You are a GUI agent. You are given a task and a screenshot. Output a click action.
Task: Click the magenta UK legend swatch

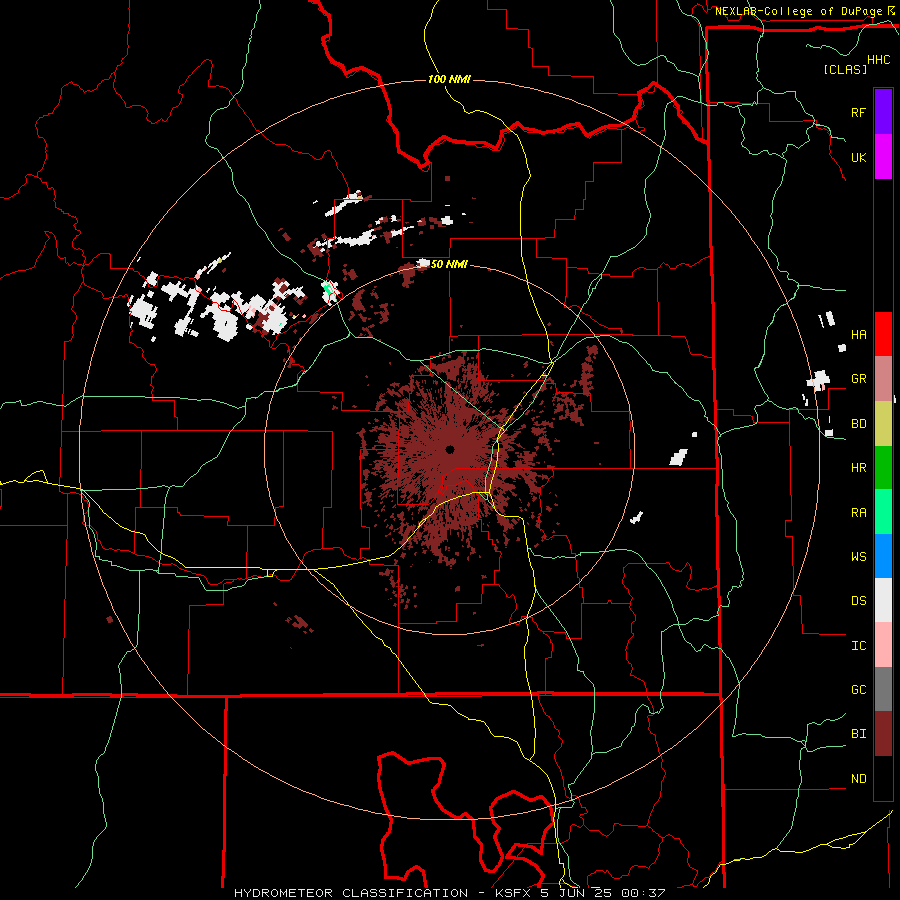pyautogui.click(x=883, y=157)
